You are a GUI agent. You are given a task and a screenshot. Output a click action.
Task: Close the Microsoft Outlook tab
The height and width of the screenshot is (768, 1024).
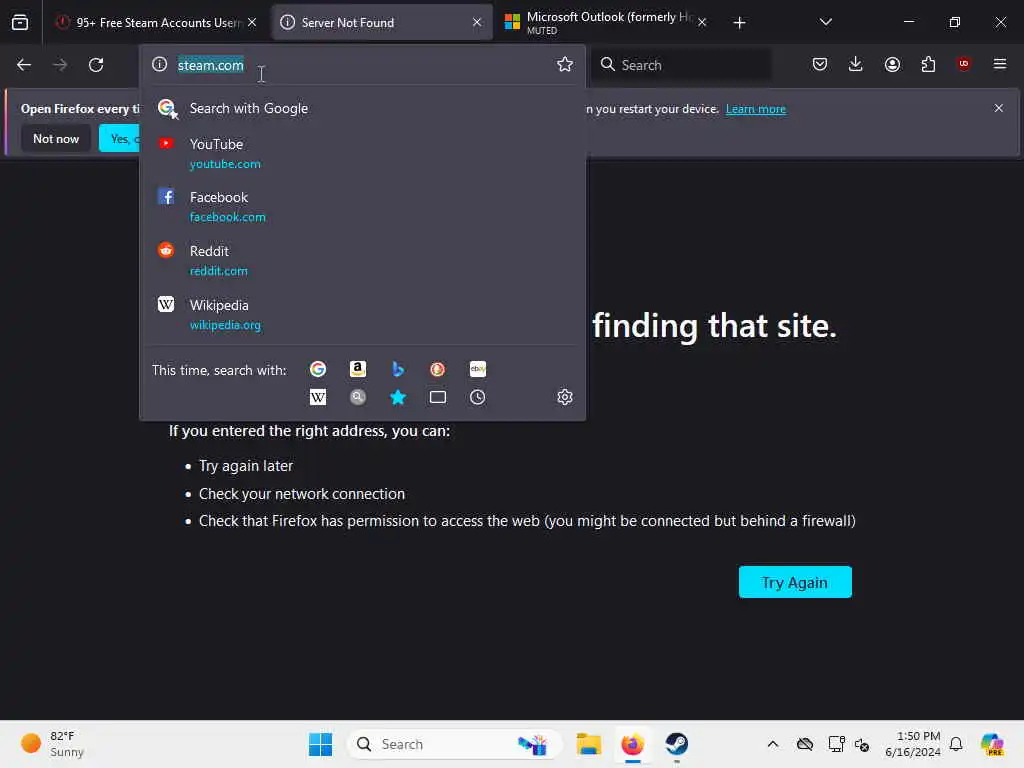tap(702, 22)
